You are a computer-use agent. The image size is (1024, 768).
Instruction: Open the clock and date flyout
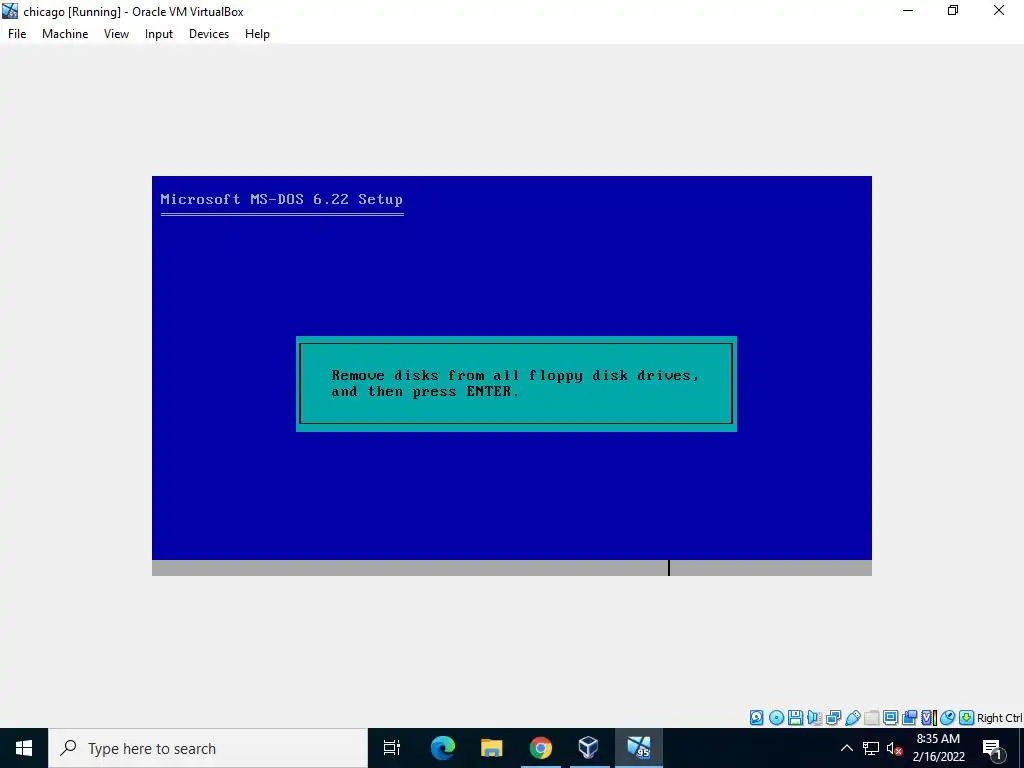[938, 748]
